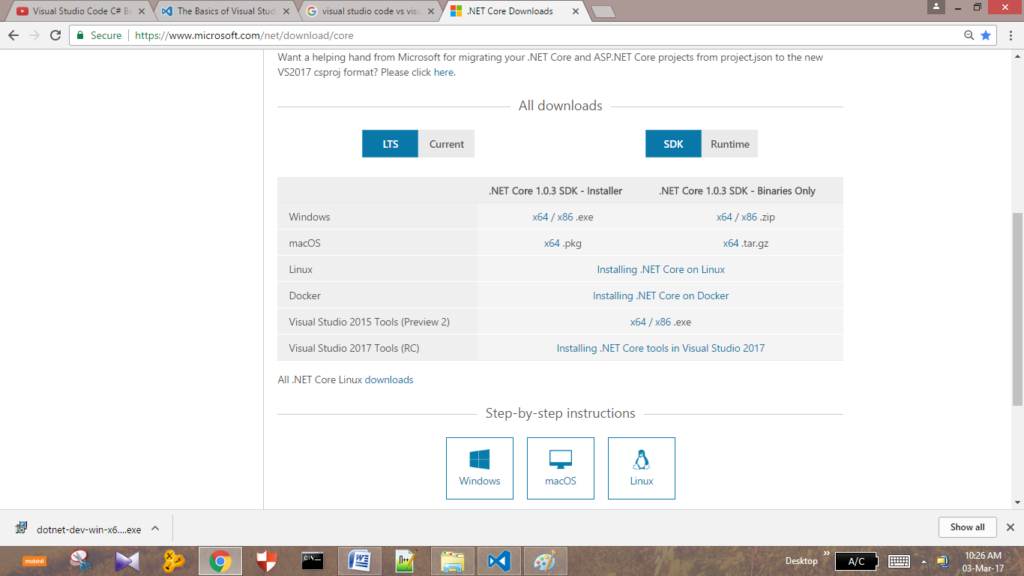1024x576 pixels.
Task: Launch Command Prompt from the taskbar
Action: [x=313, y=561]
